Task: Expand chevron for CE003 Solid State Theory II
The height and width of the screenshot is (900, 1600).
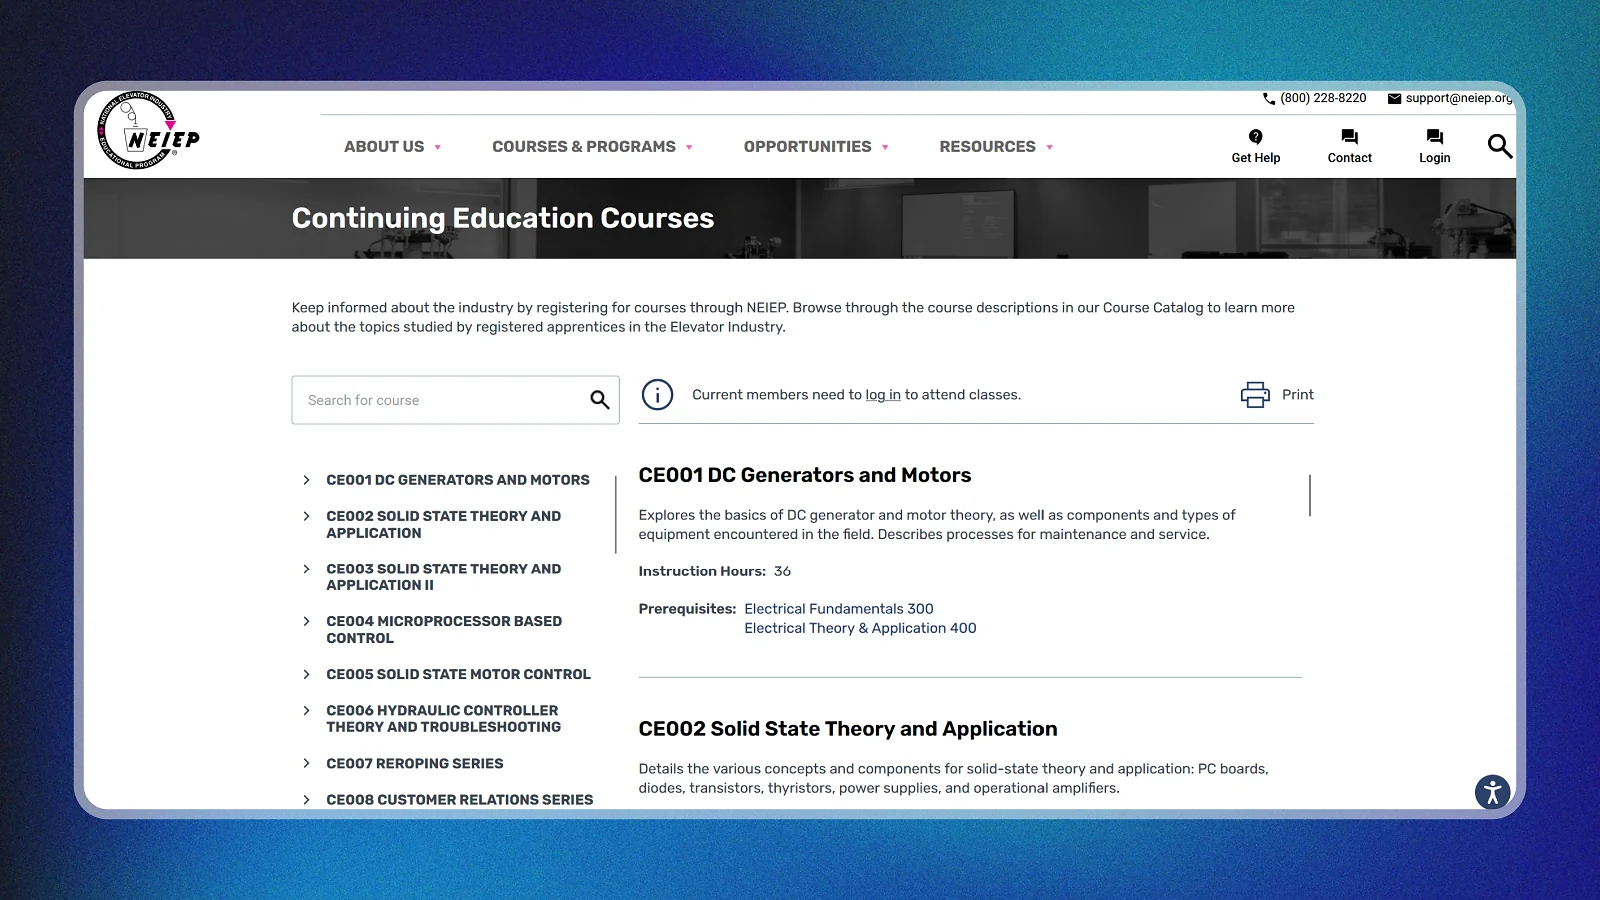Action: click(x=306, y=569)
